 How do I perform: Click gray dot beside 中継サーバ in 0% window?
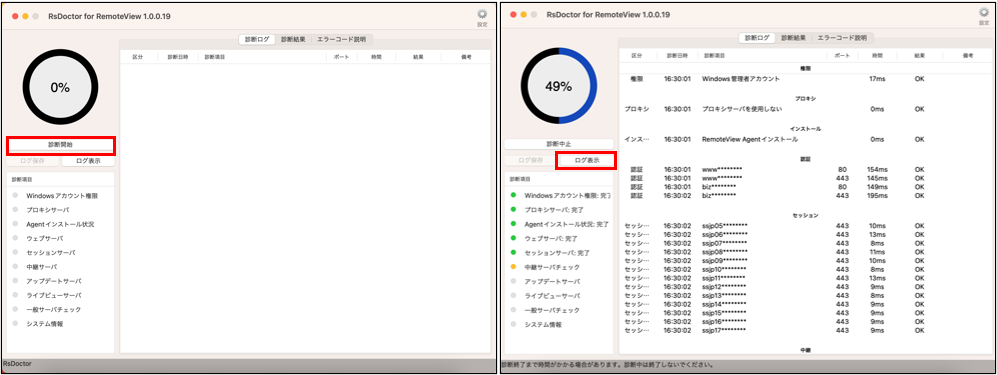[15, 266]
